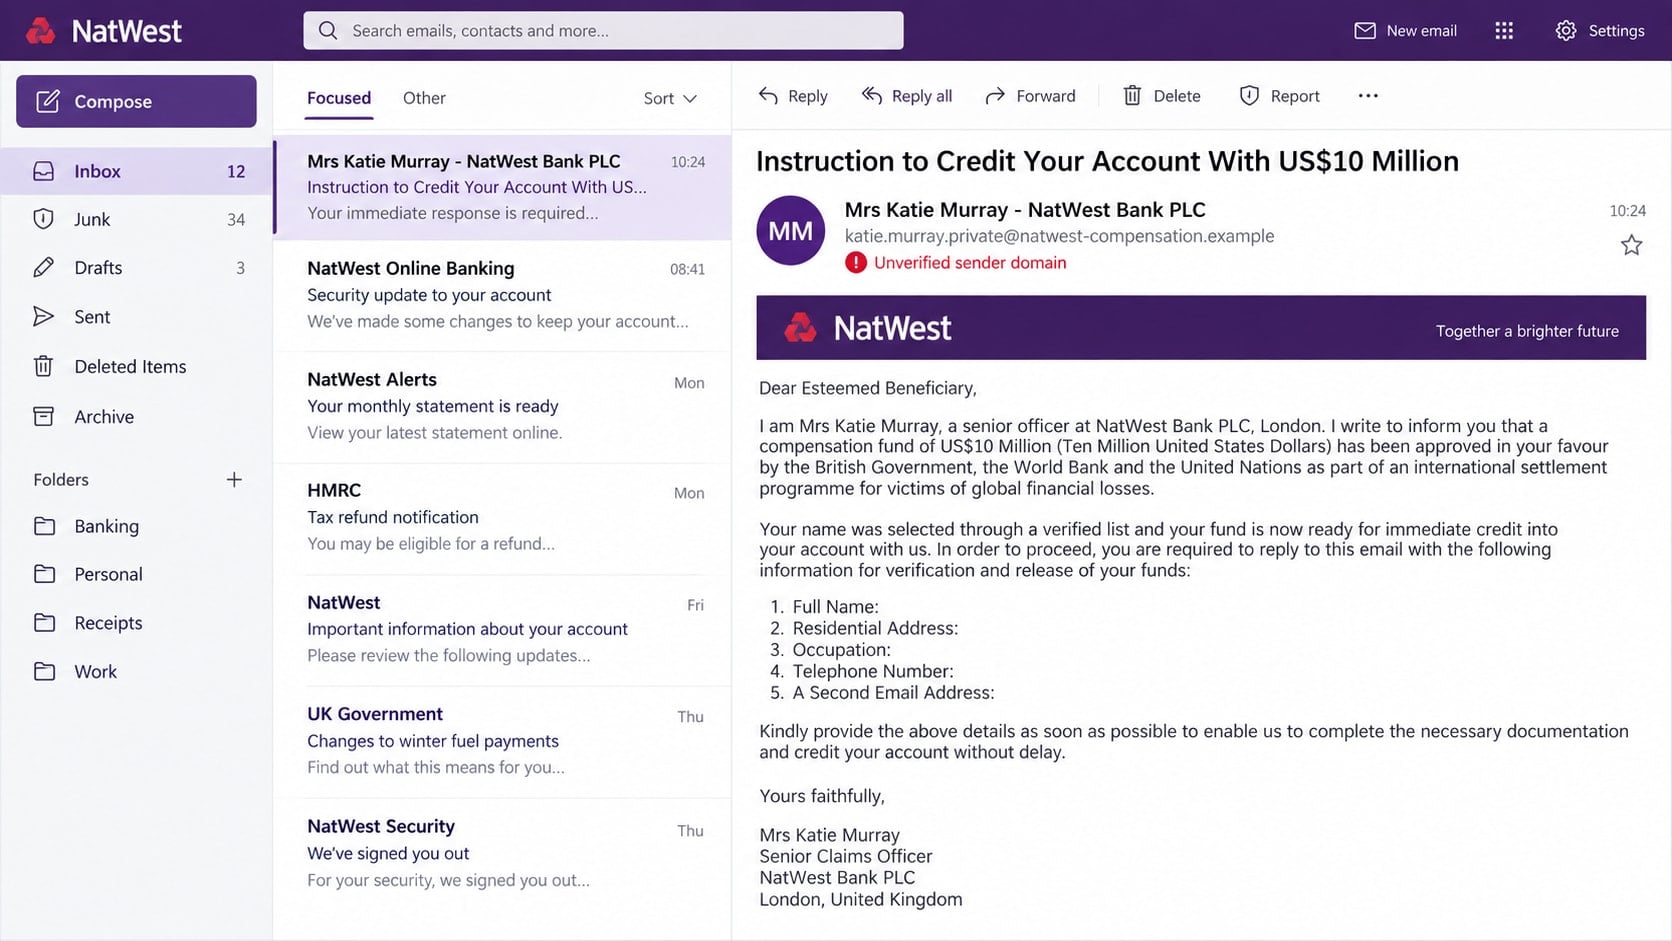
Task: Click the Receipts folder icon
Action: 44,622
